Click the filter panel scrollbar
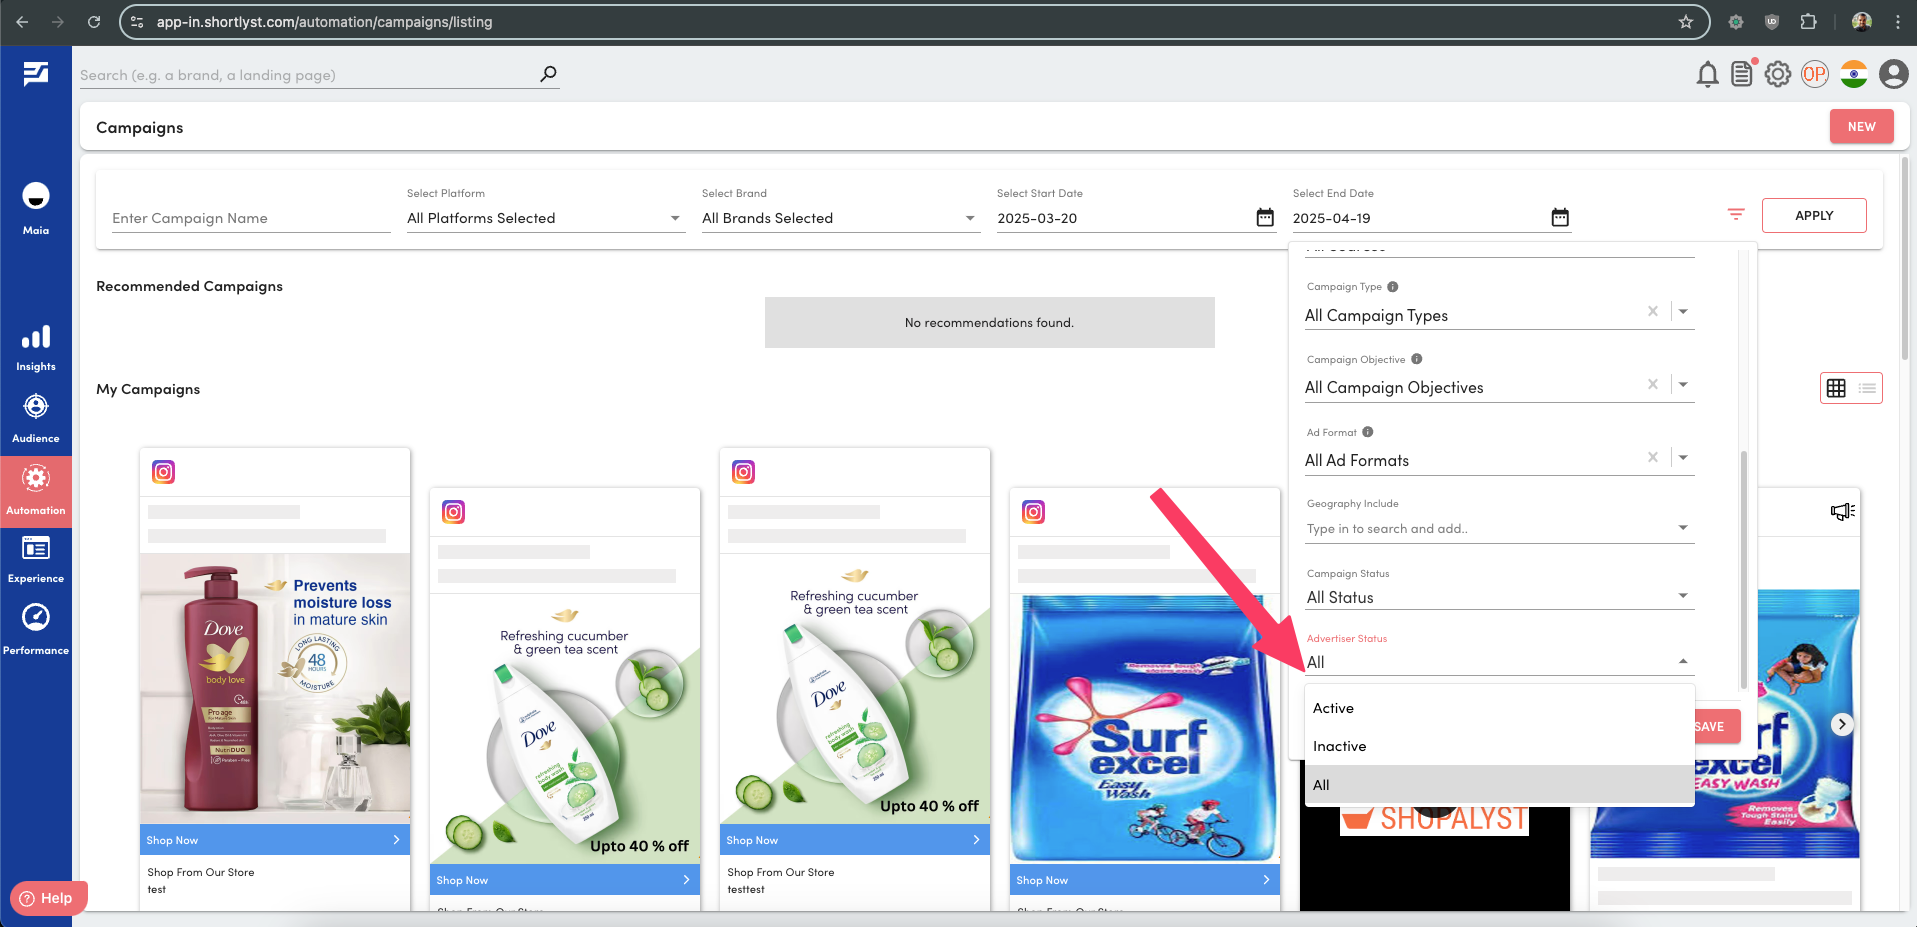1917x927 pixels. pos(1744,570)
